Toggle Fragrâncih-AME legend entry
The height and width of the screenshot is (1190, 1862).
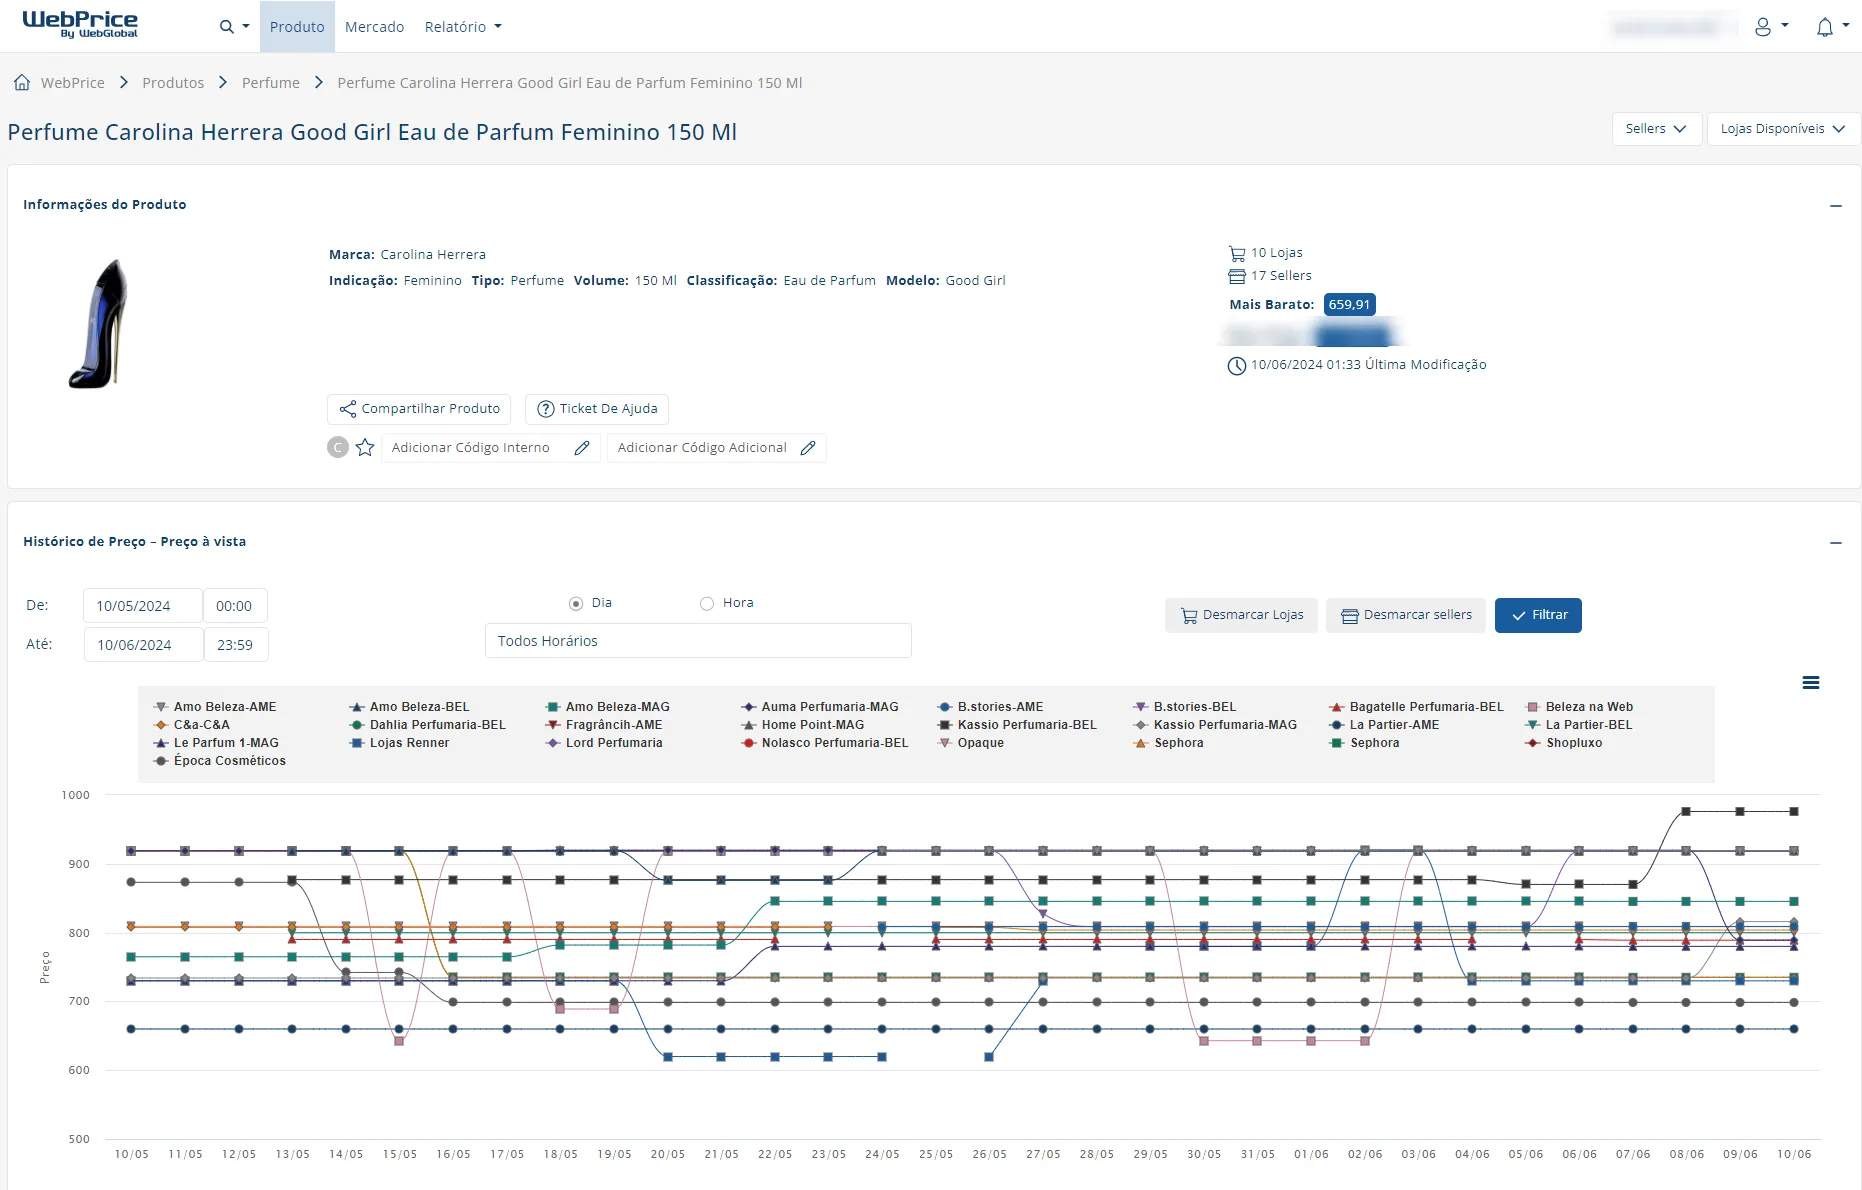point(604,725)
